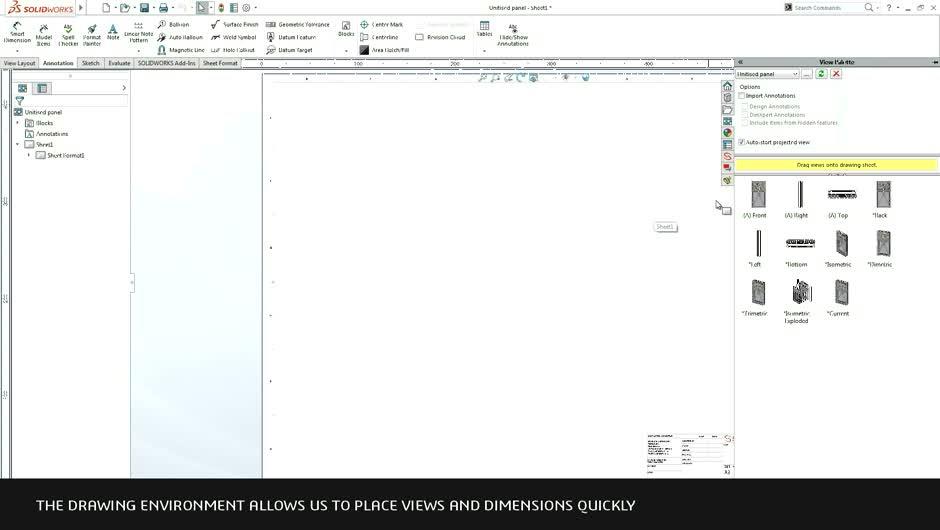Activate the Format Painter tool

click(92, 34)
